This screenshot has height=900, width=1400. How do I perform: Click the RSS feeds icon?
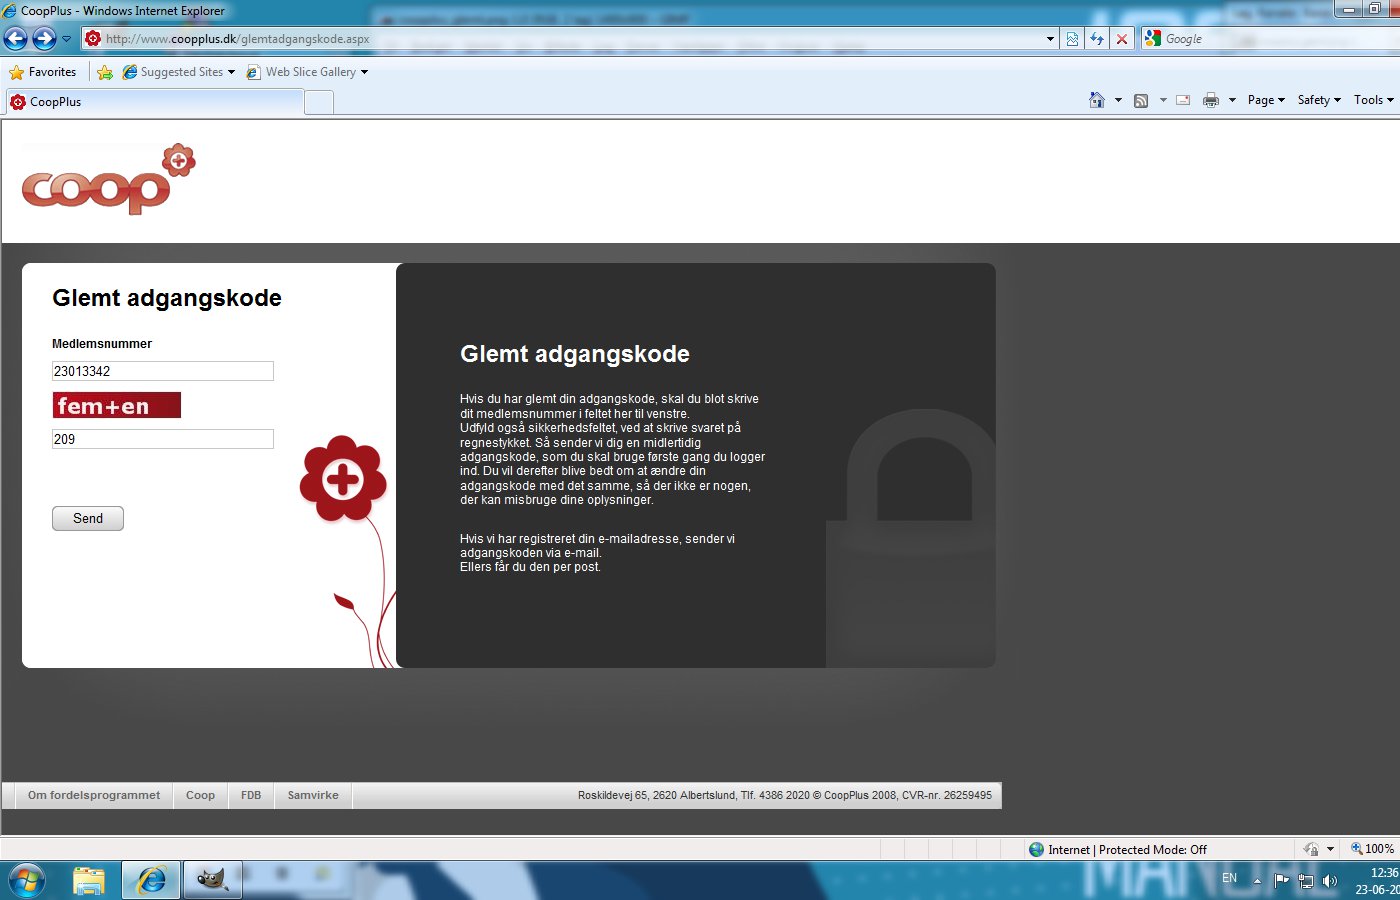click(1141, 100)
